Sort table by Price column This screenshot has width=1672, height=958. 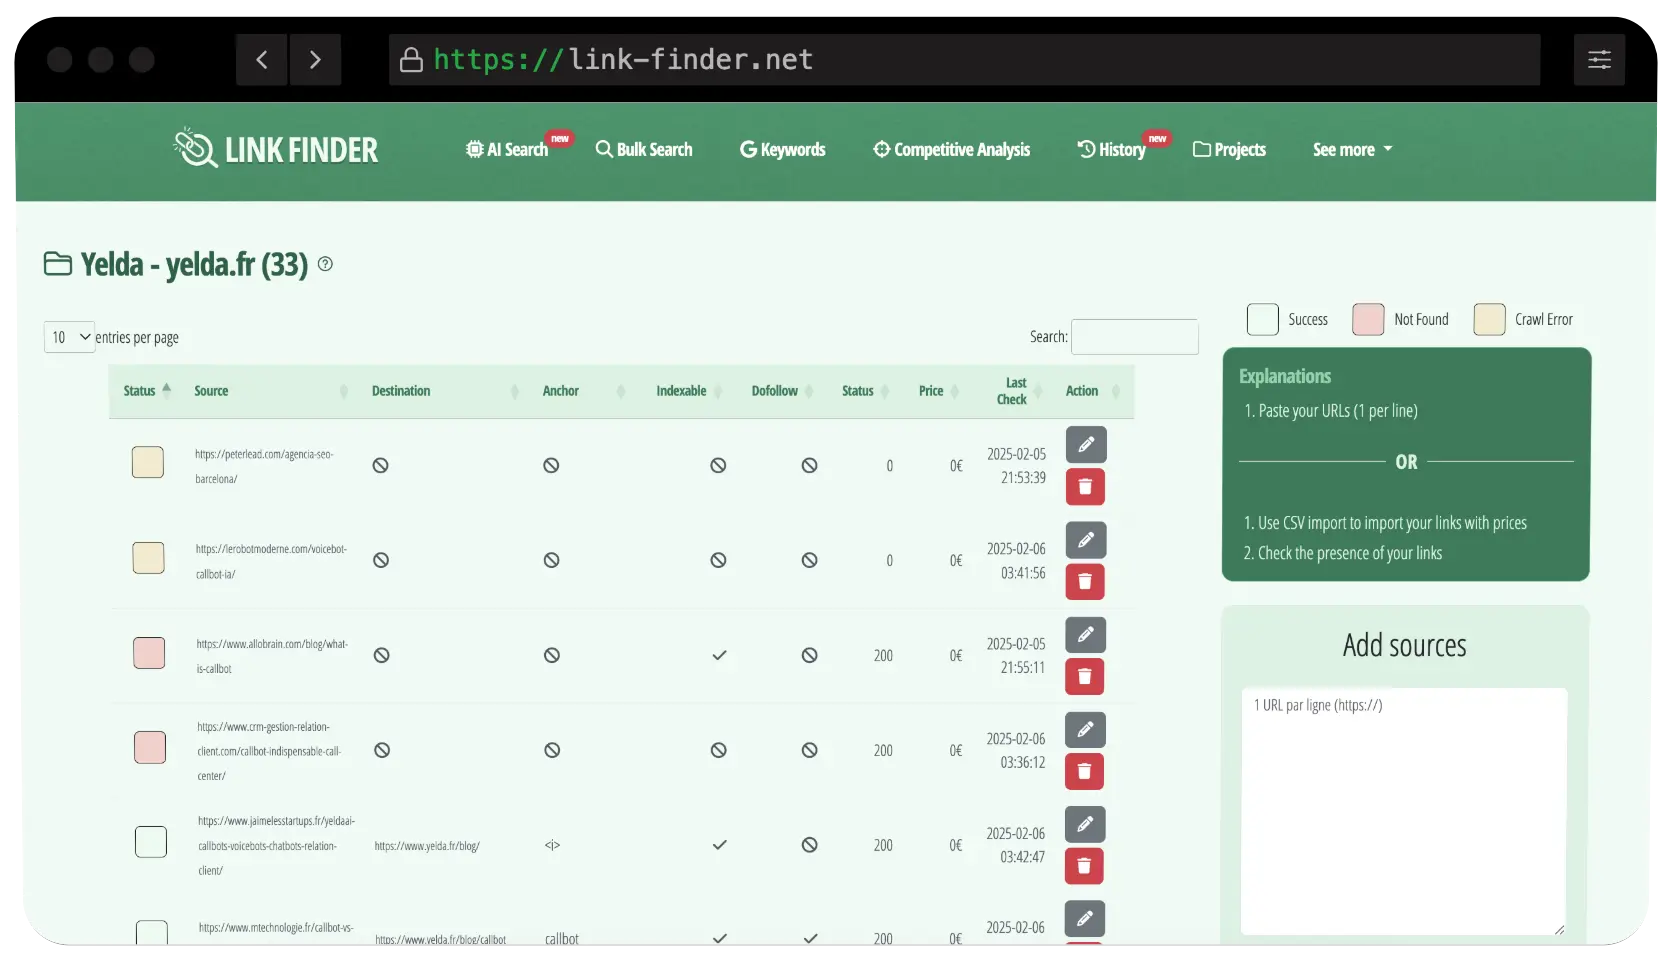click(938, 391)
